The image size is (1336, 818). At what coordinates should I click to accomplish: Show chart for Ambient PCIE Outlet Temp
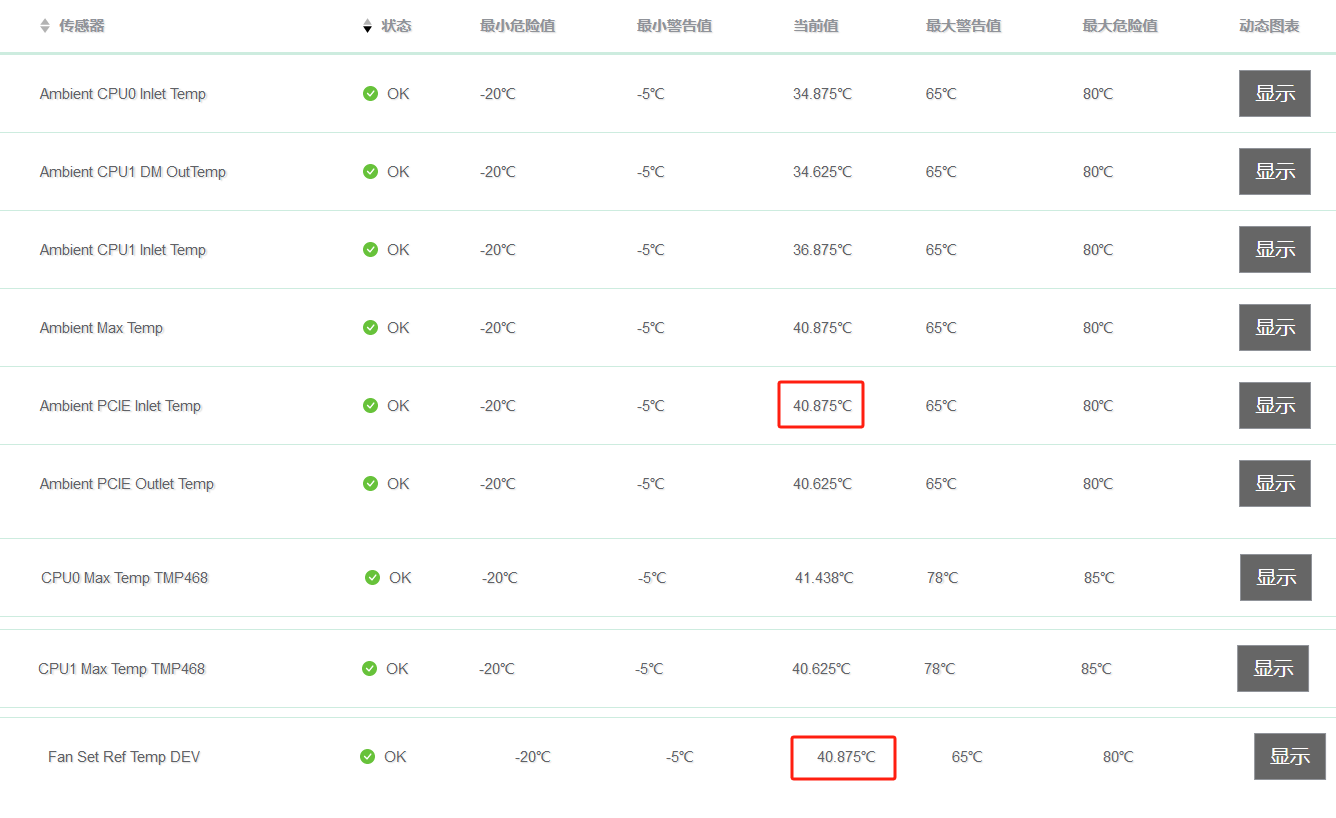[x=1275, y=484]
